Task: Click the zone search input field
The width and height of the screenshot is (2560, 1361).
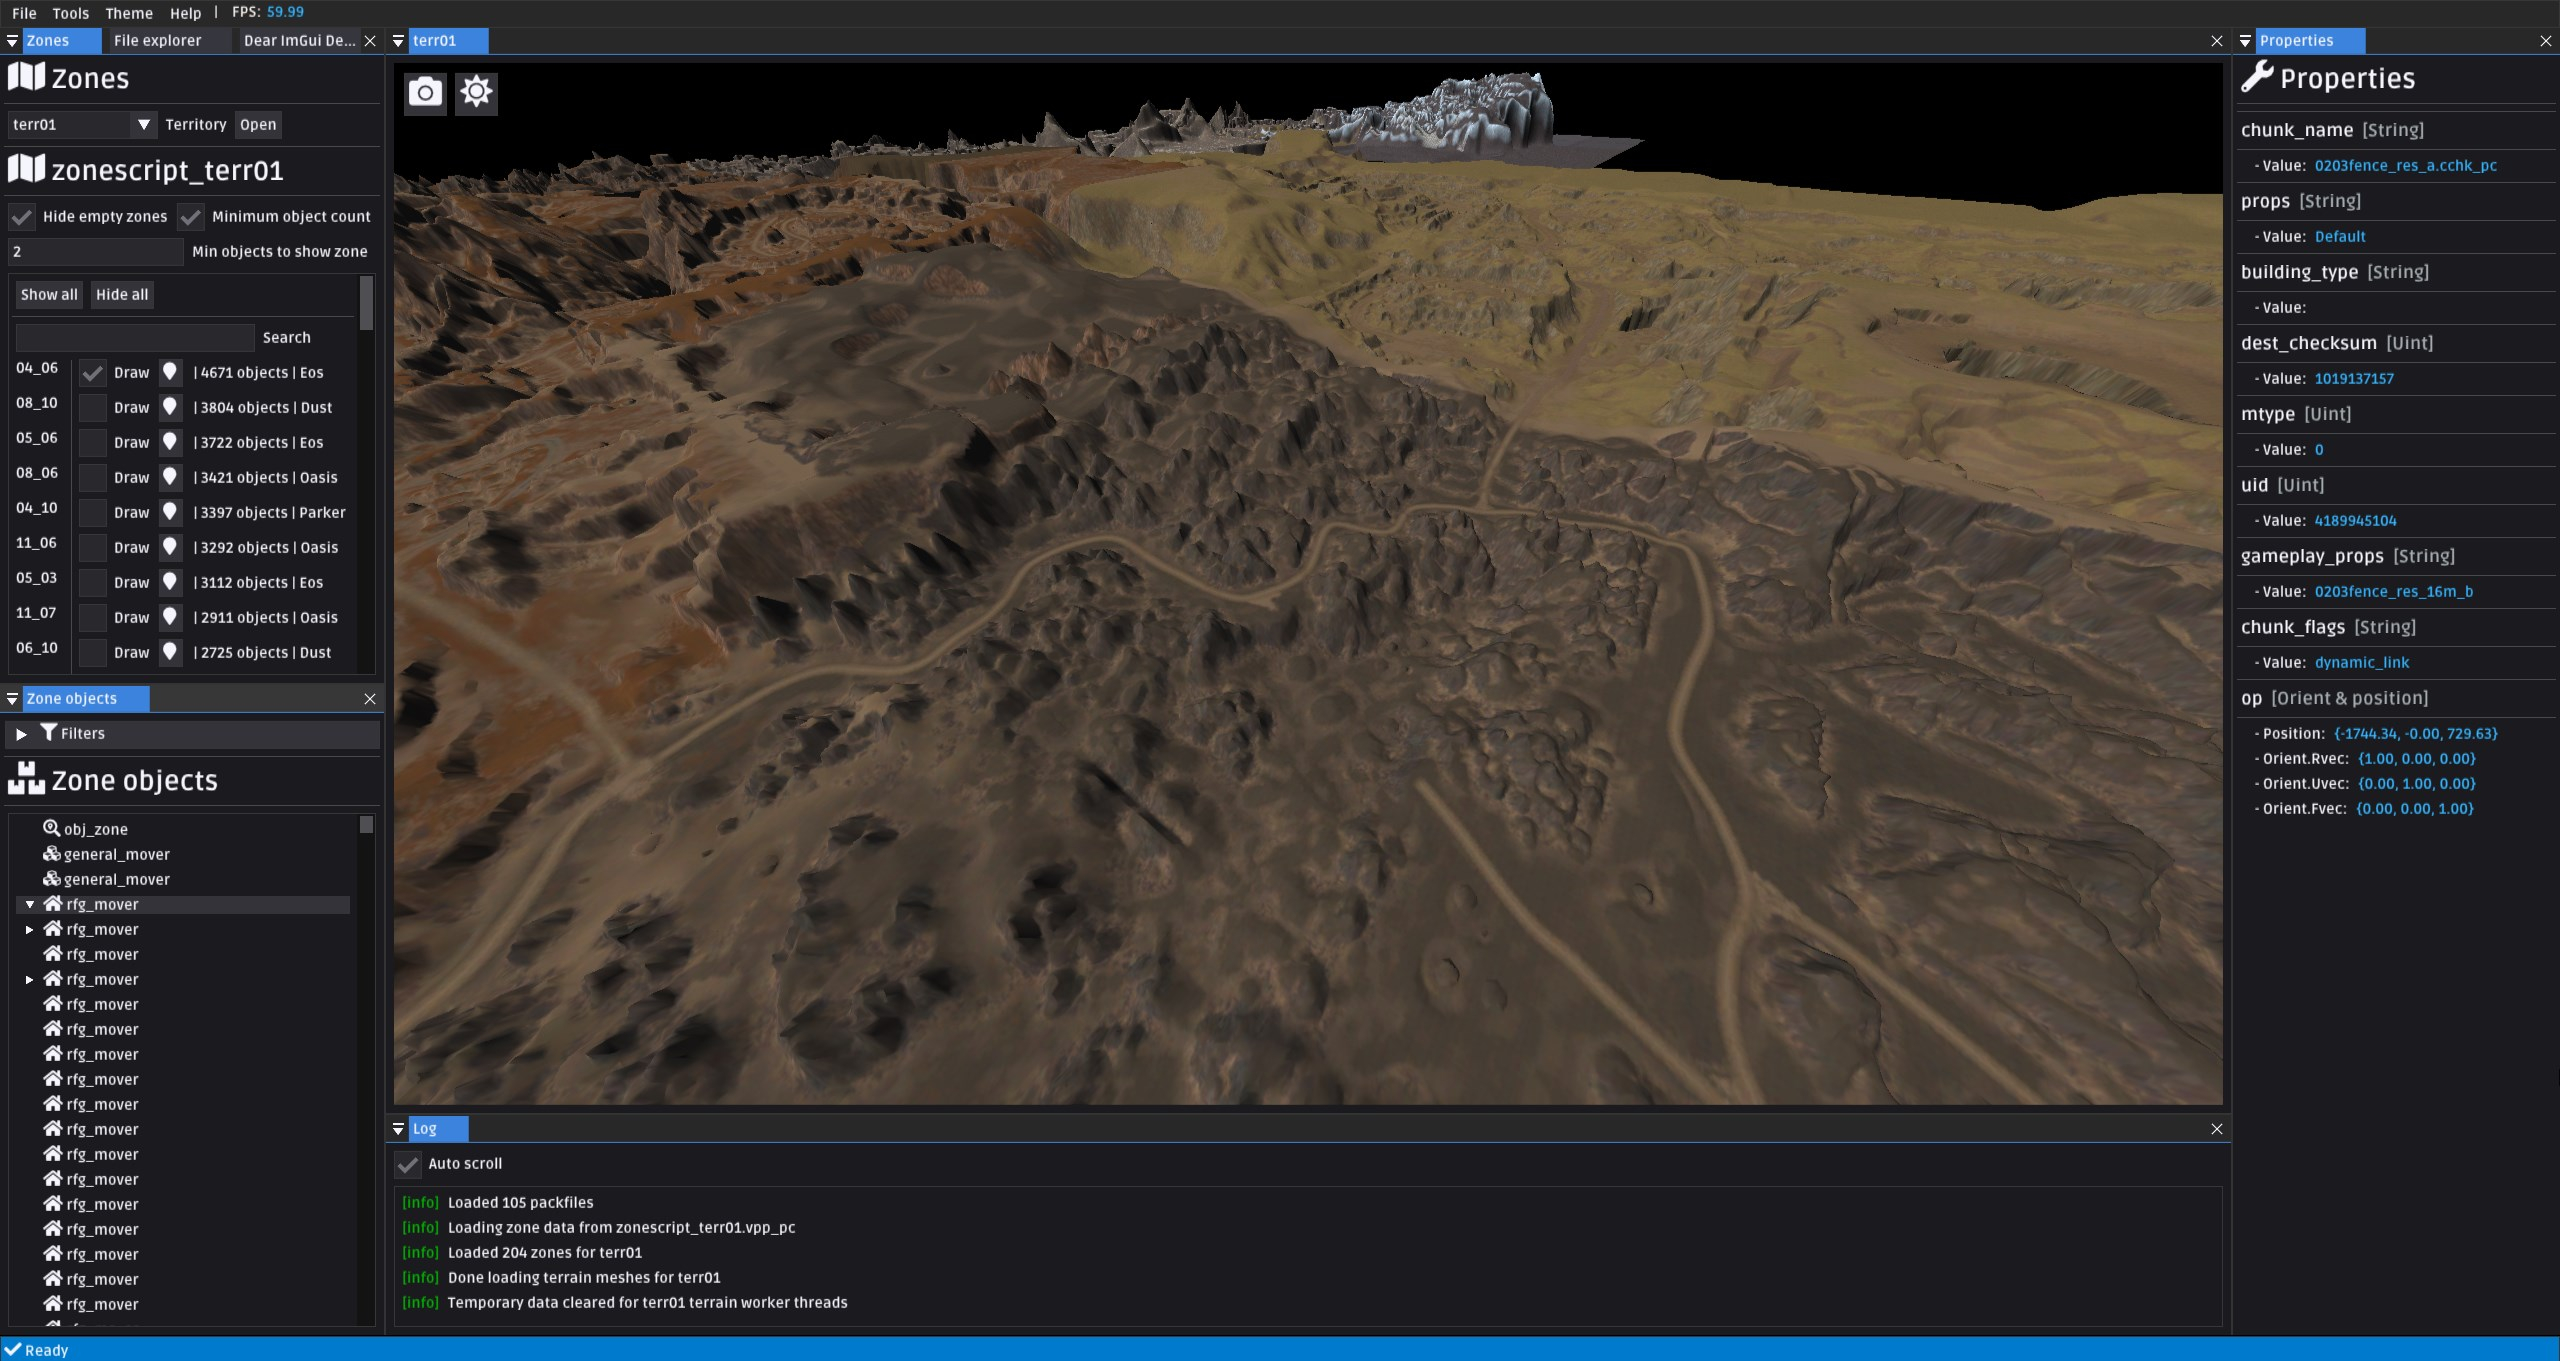Action: [135, 338]
